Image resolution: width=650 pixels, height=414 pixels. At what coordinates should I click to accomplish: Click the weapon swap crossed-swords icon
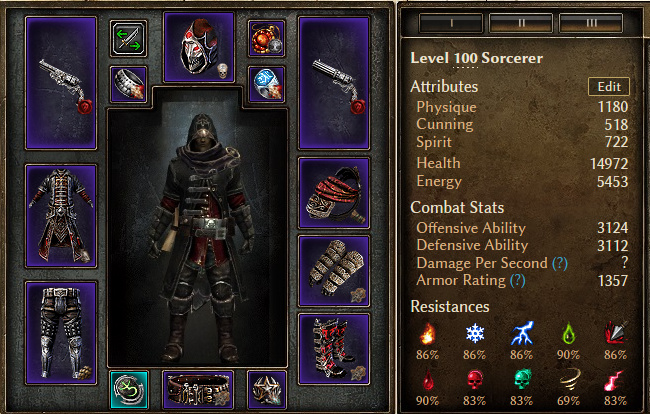129,39
